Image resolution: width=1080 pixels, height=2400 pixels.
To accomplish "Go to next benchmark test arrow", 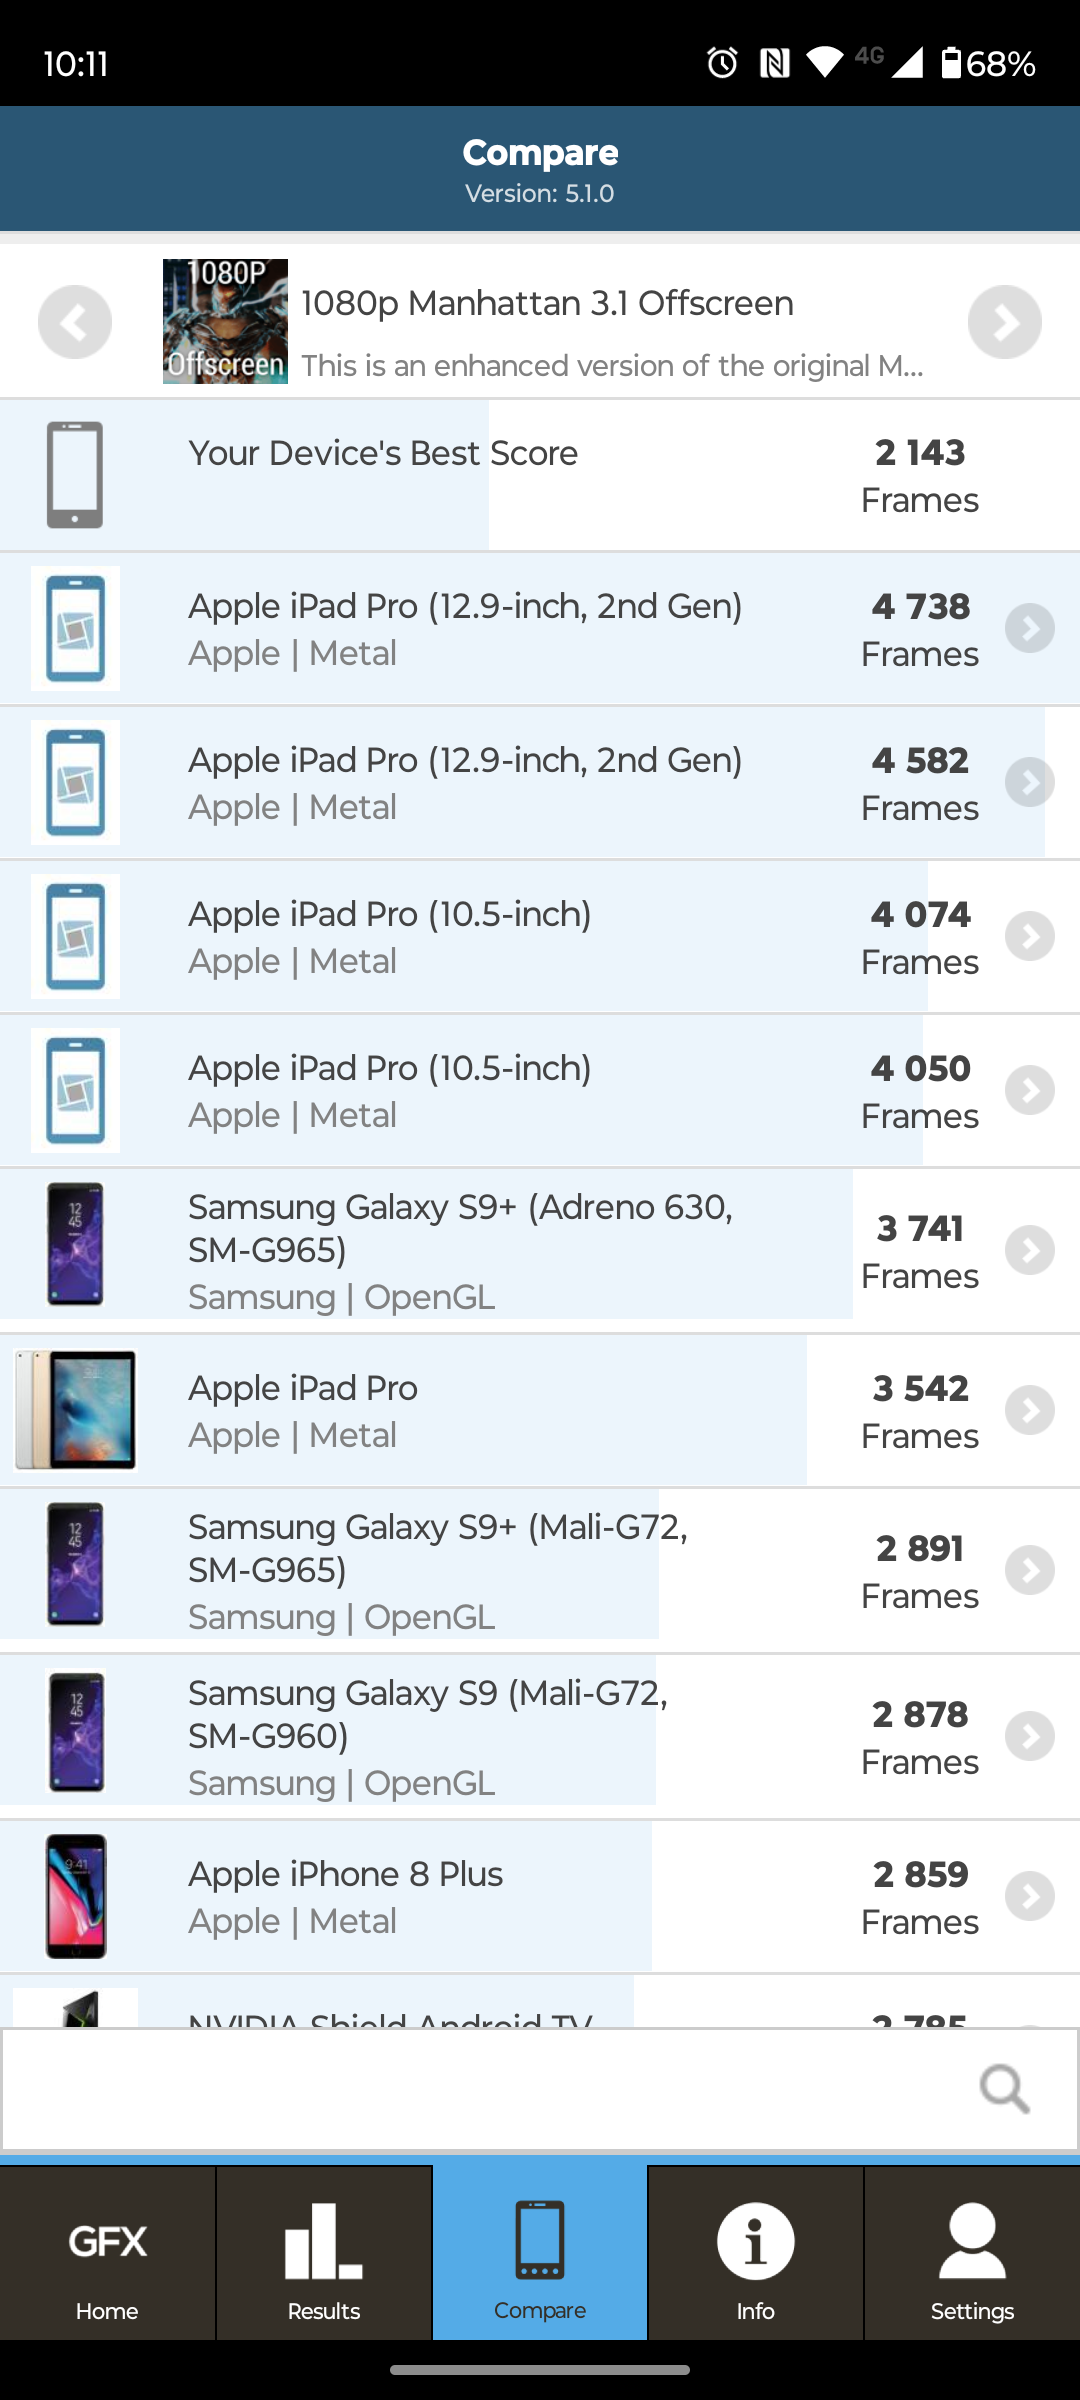I will click(1004, 322).
